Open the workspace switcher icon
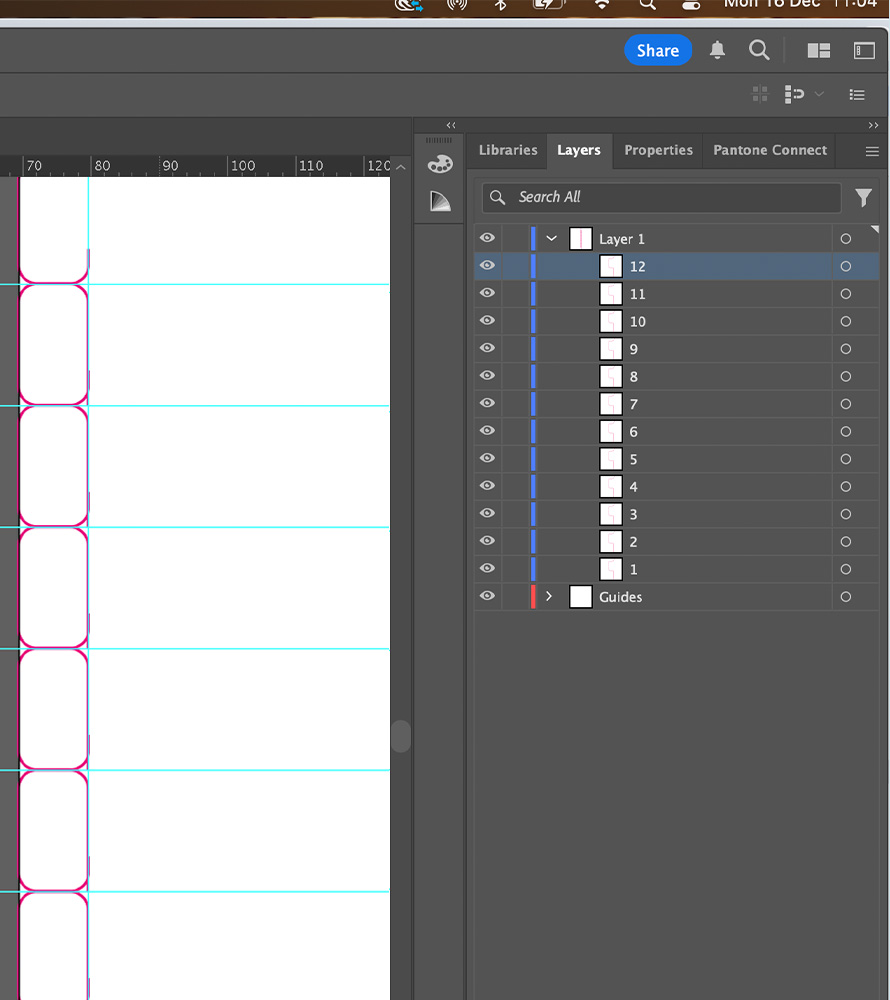The image size is (890, 1000). click(864, 50)
